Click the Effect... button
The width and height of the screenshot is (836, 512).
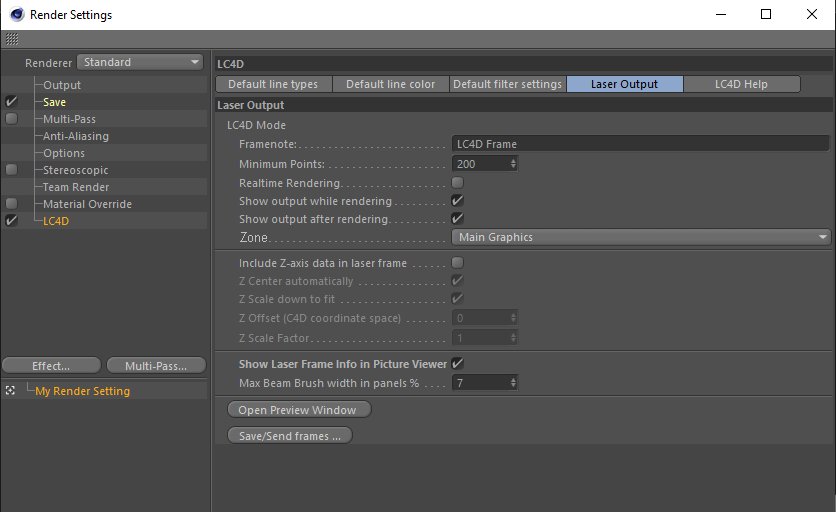51,366
